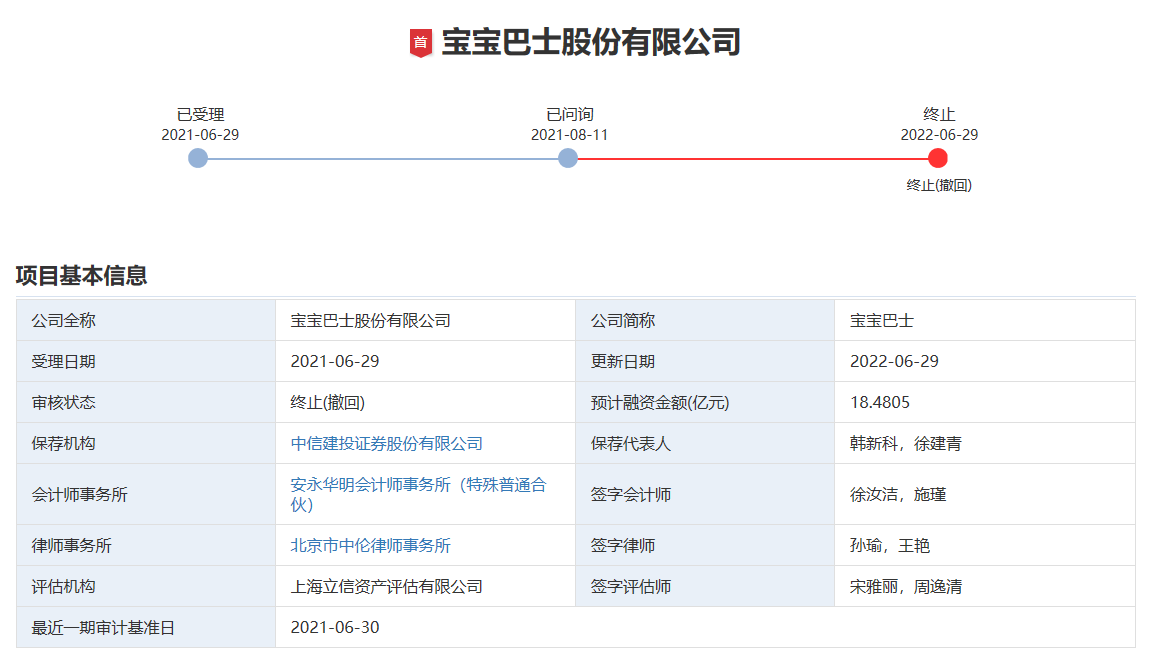Open the 安永华明会计师事务所 link

pos(418,494)
